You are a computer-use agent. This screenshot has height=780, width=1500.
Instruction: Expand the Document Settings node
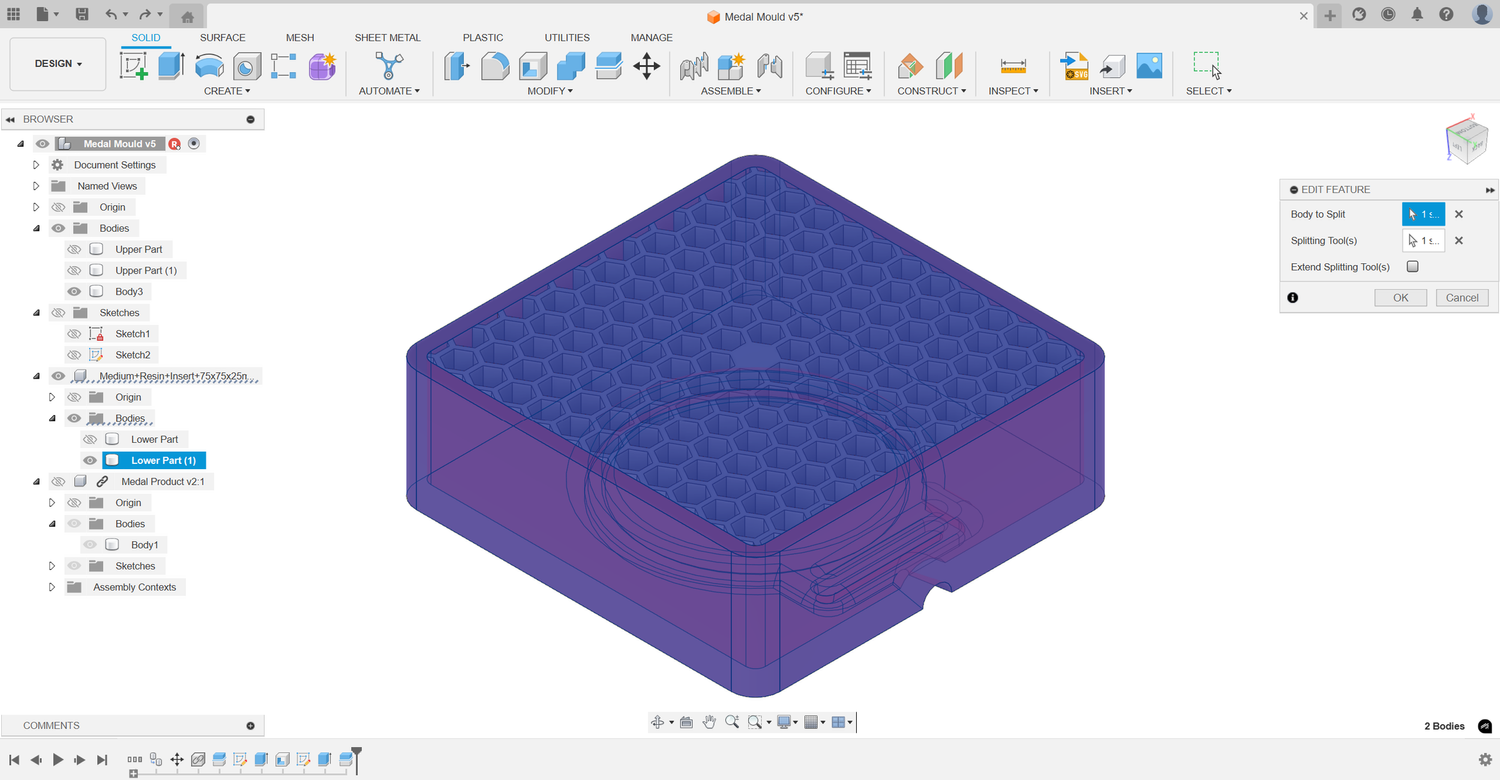[x=36, y=165]
